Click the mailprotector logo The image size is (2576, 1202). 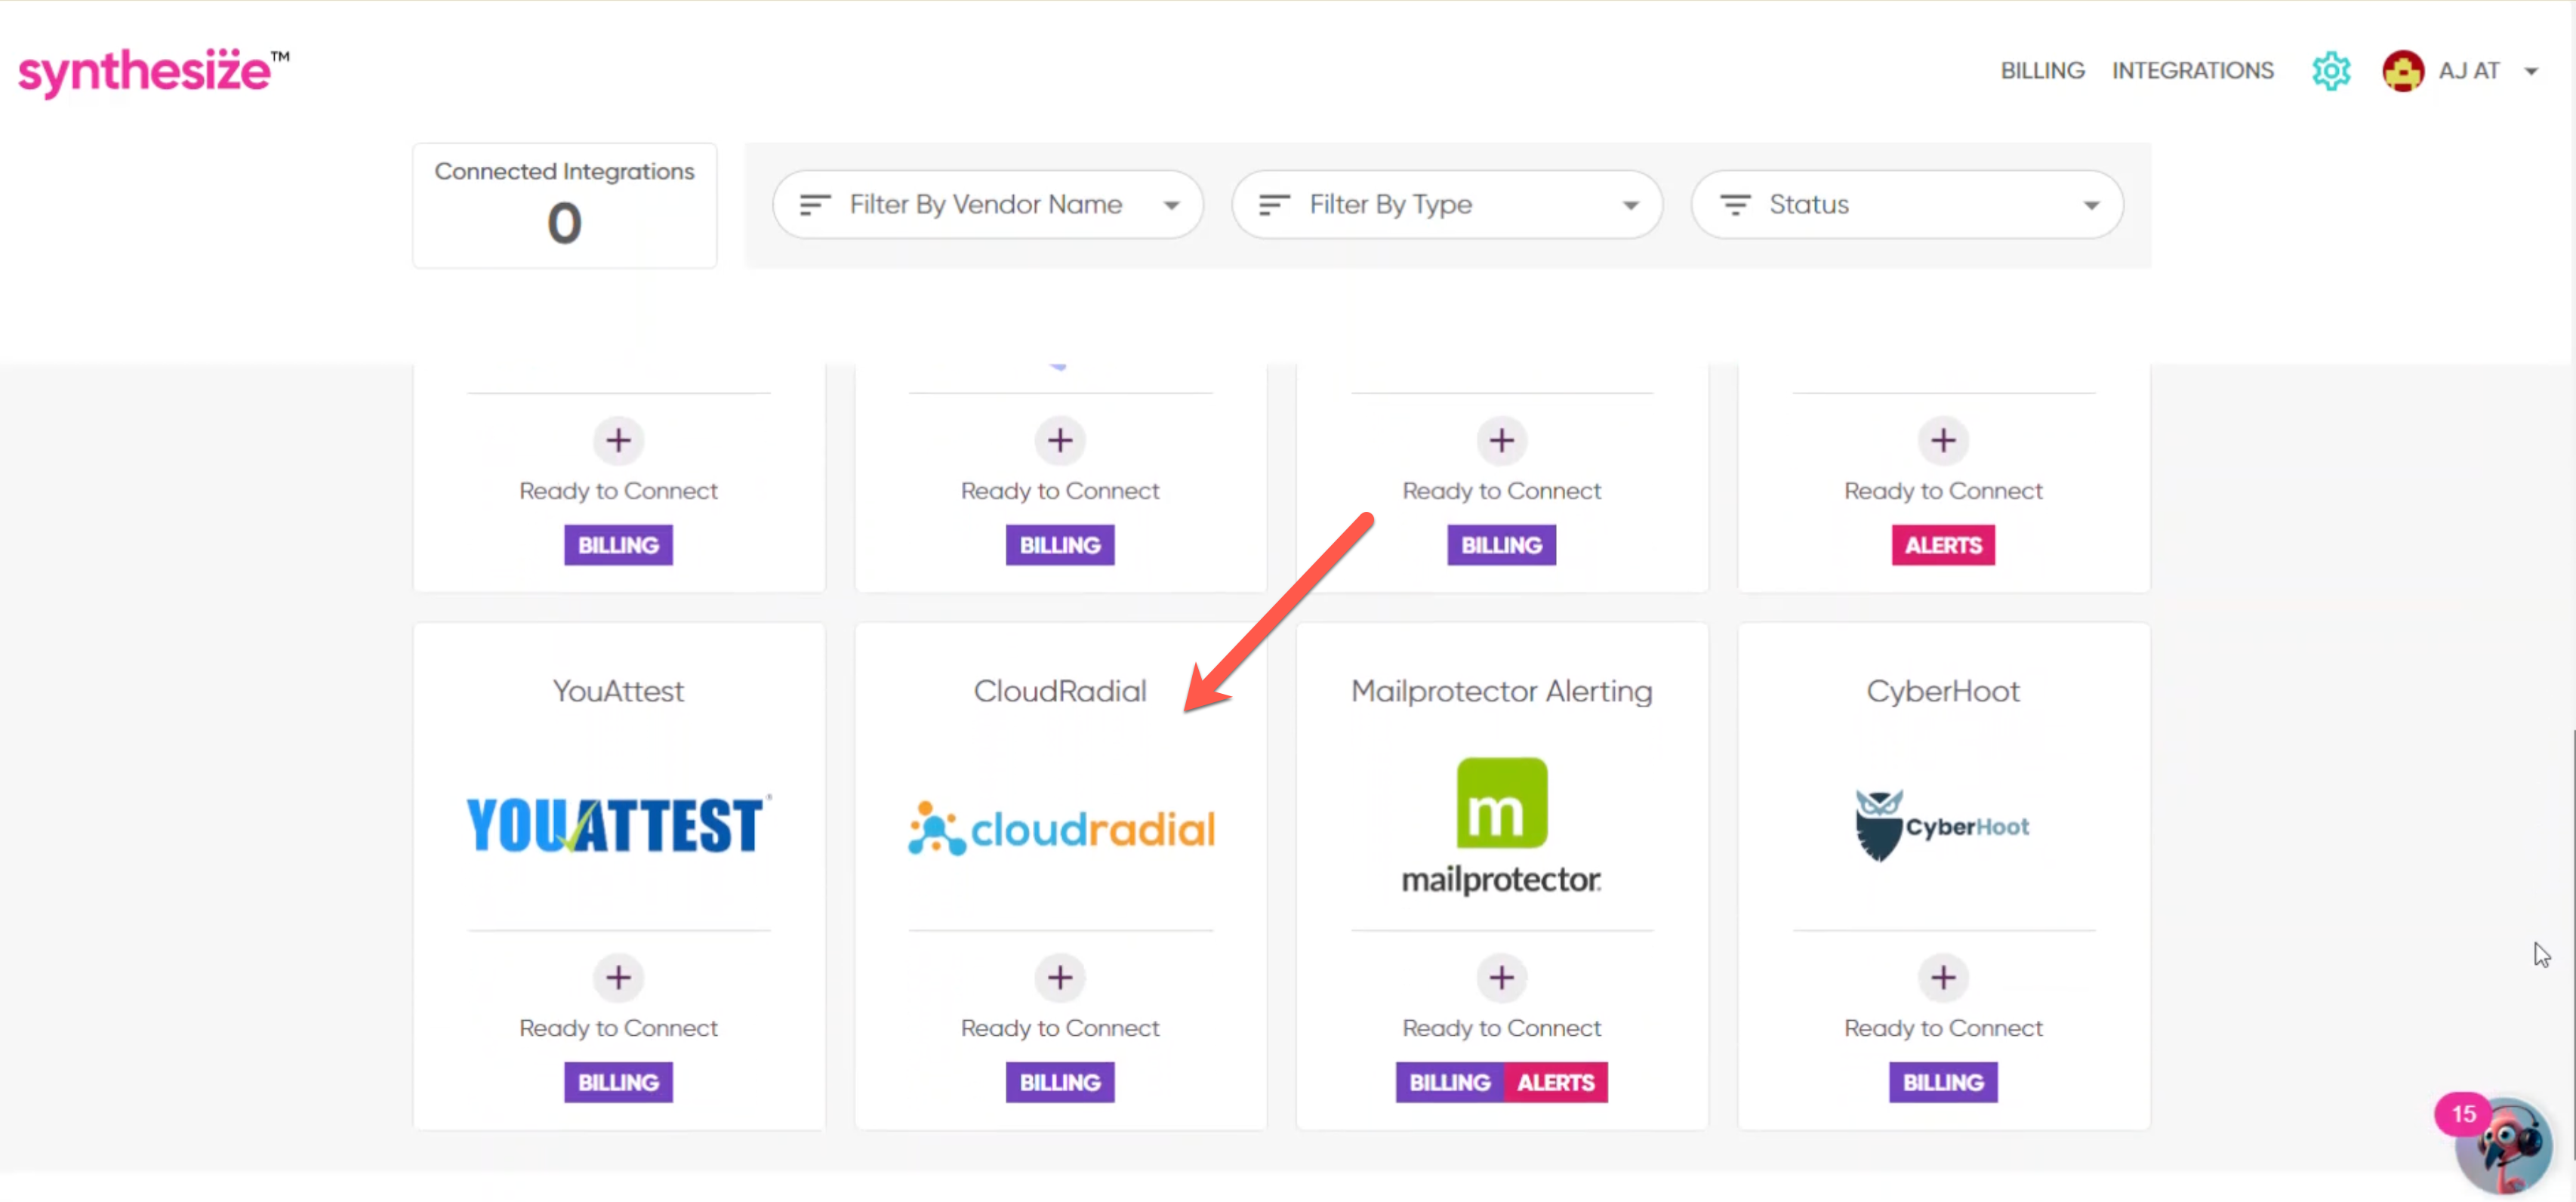(1500, 823)
